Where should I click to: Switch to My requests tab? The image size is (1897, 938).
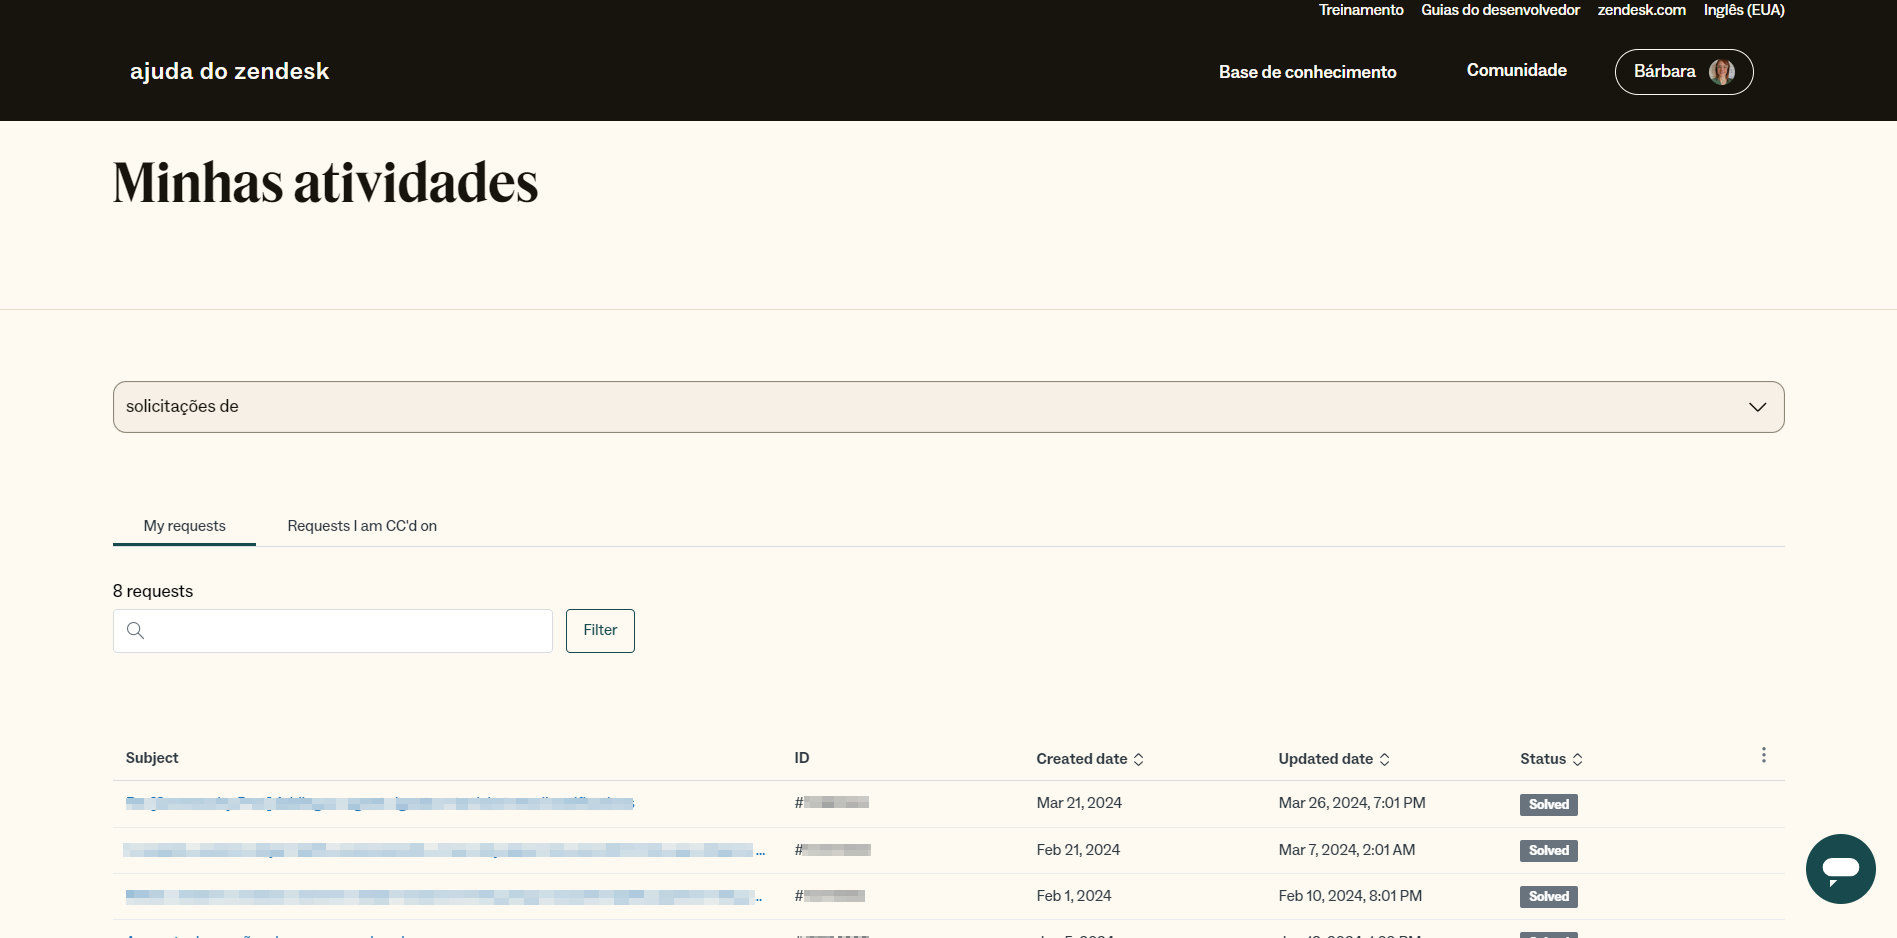pos(184,526)
